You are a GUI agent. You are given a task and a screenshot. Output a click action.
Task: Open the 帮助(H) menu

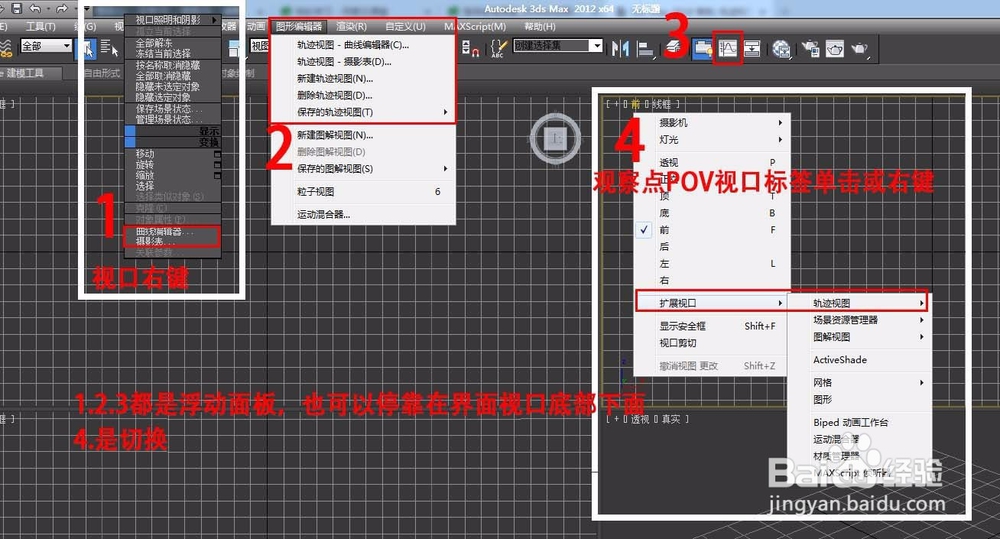[540, 26]
